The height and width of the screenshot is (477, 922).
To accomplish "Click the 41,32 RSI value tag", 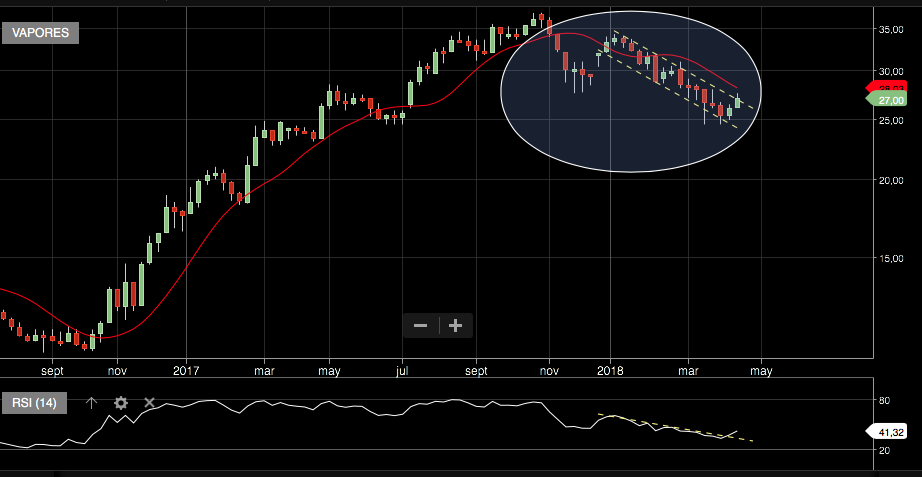I will 887,431.
